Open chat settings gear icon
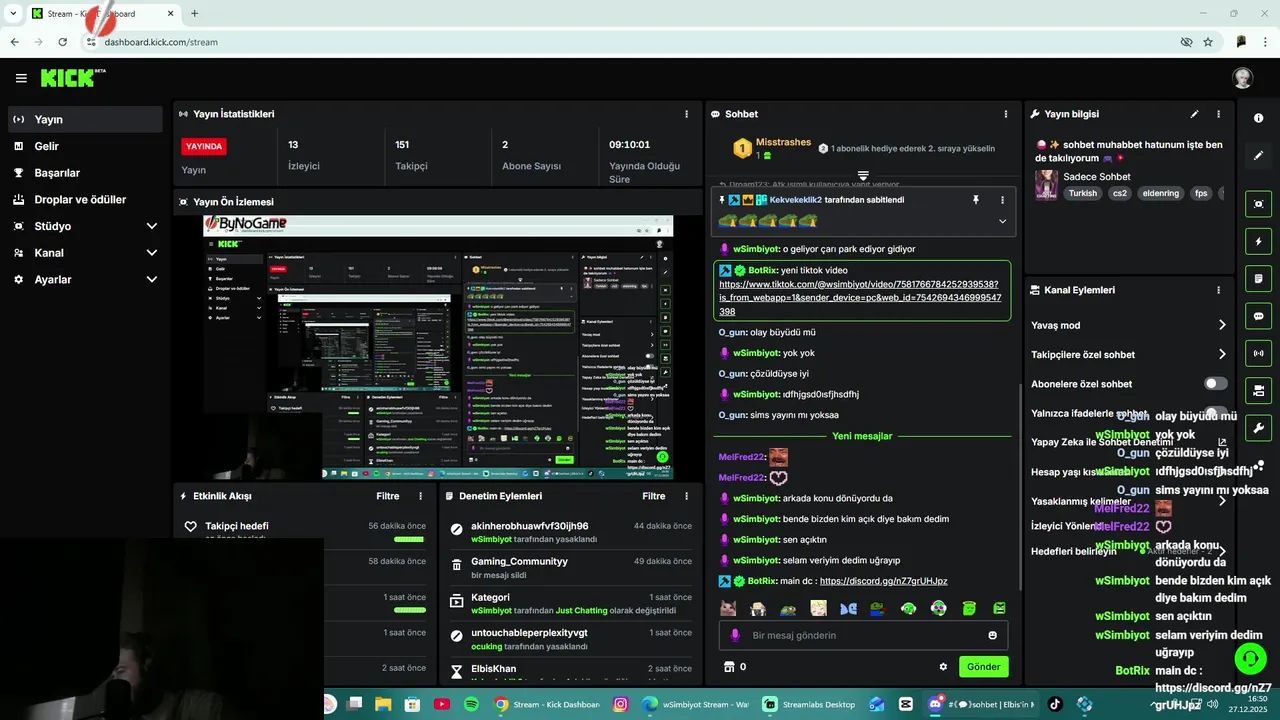Screen dimensions: 1280x720 [943, 667]
